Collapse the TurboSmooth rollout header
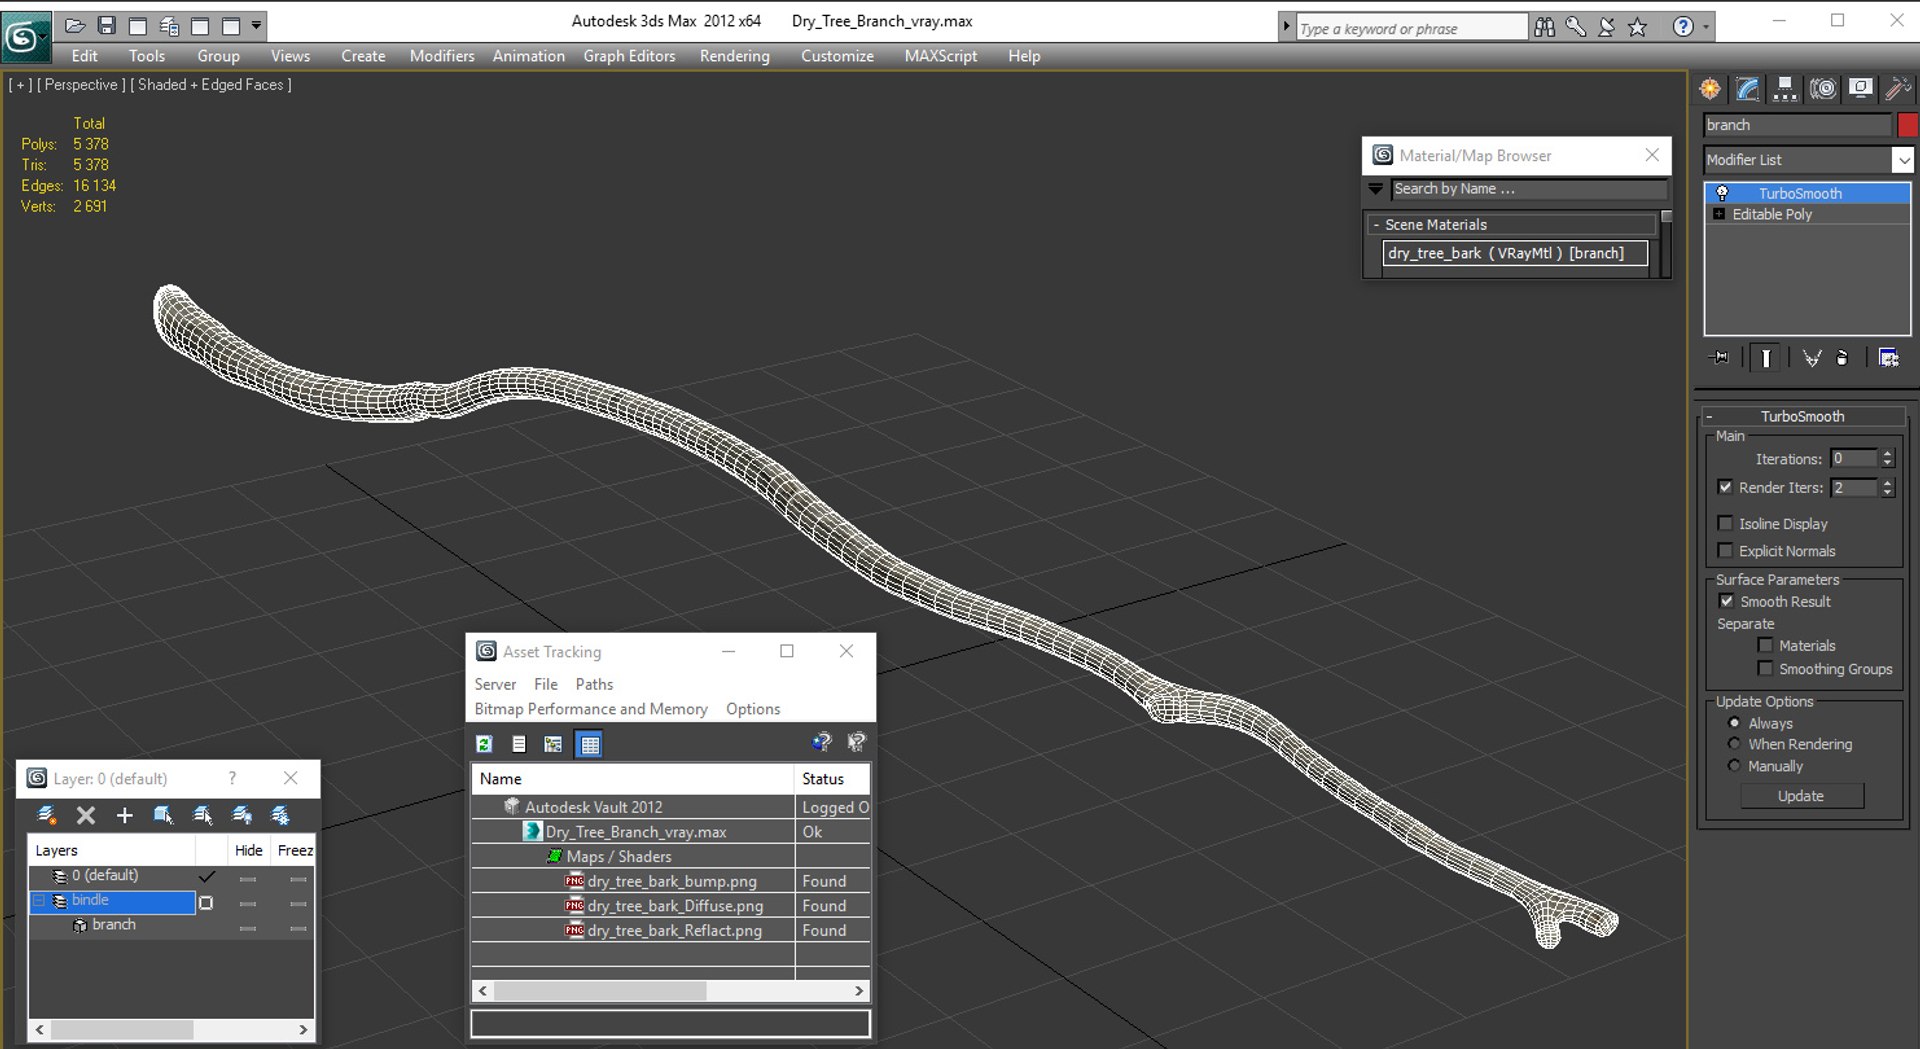The width and height of the screenshot is (1920, 1049). 1803,416
